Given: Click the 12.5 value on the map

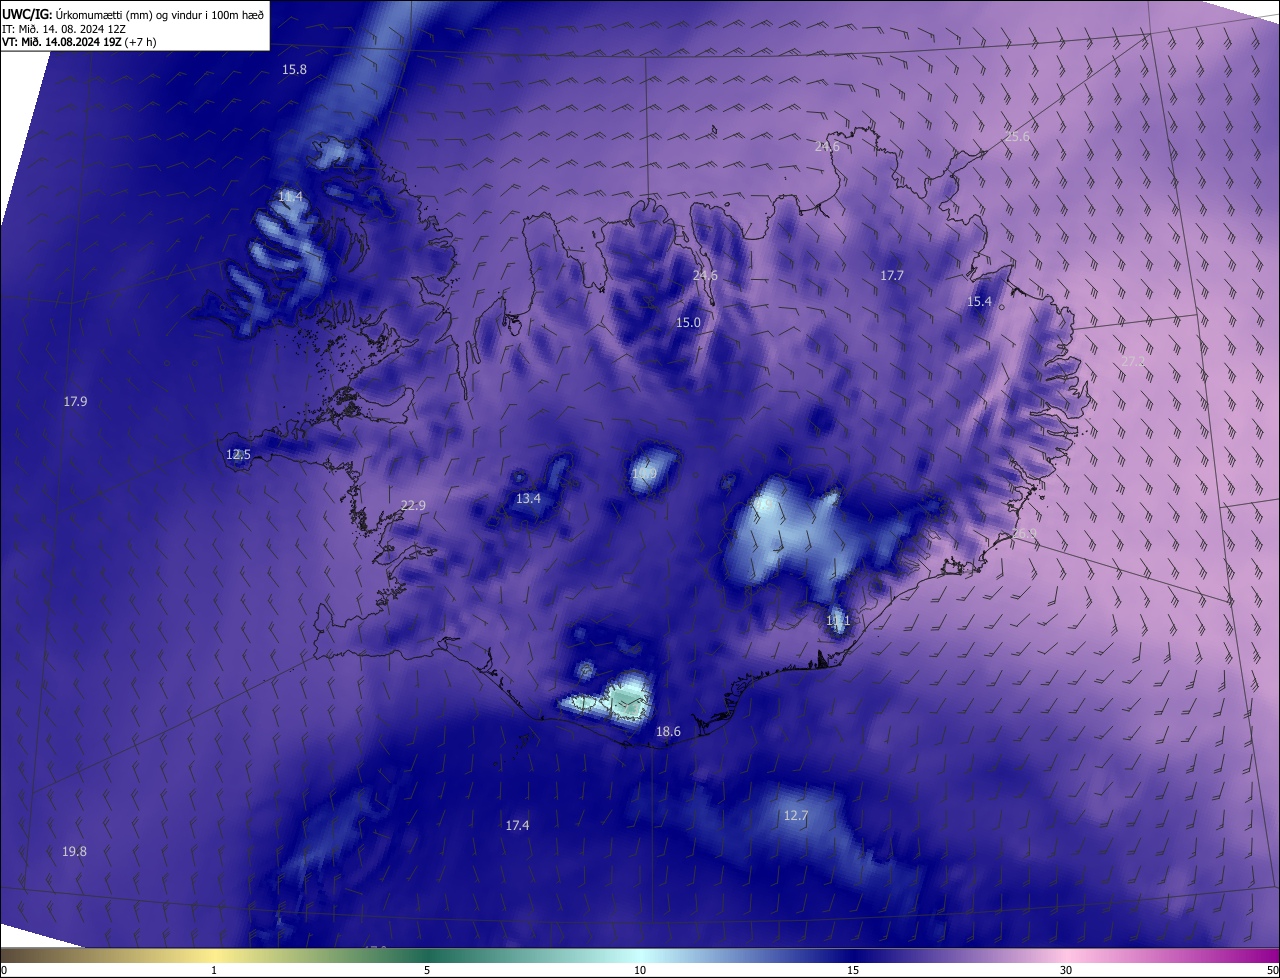Looking at the screenshot, I should pos(238,454).
